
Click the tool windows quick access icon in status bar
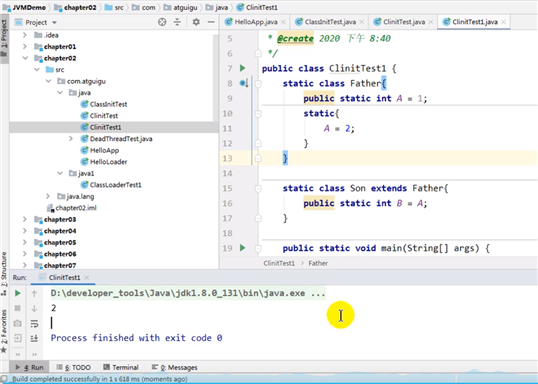click(x=4, y=379)
